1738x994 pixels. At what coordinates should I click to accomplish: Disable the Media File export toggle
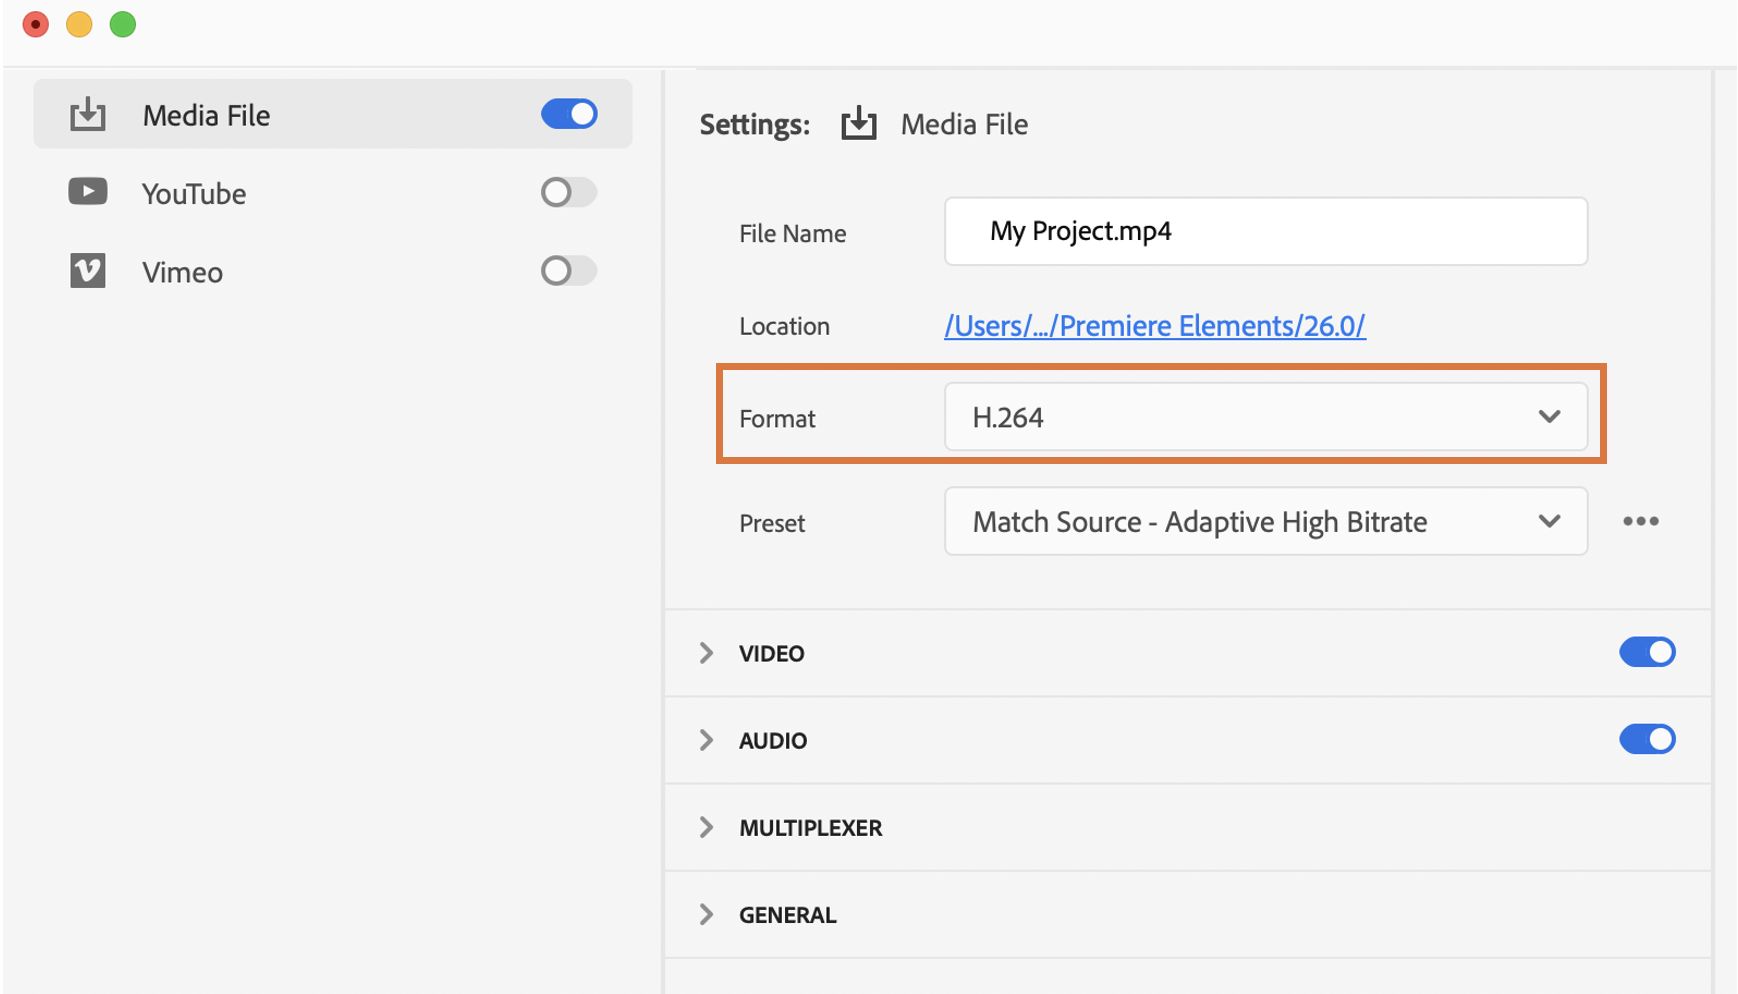click(x=569, y=114)
